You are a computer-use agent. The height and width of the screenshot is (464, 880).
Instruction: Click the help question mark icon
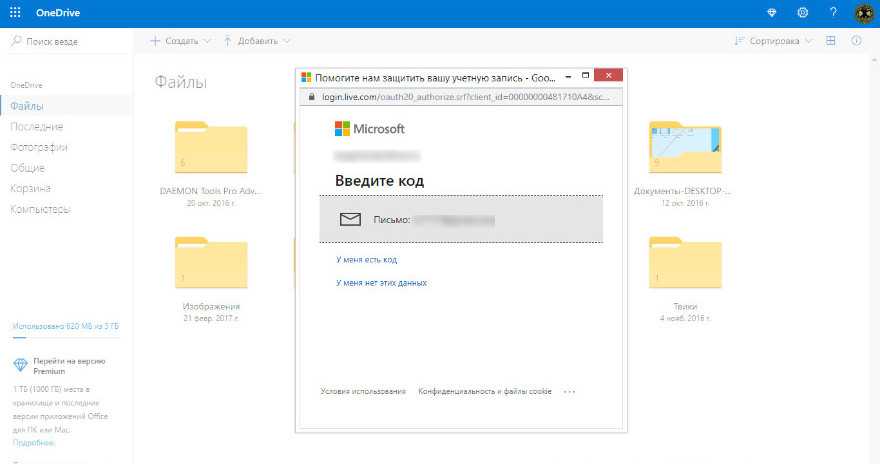tap(833, 13)
